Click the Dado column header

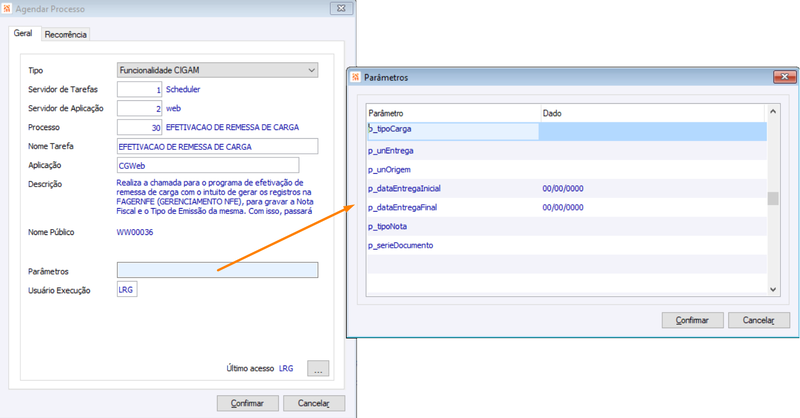(x=653, y=113)
